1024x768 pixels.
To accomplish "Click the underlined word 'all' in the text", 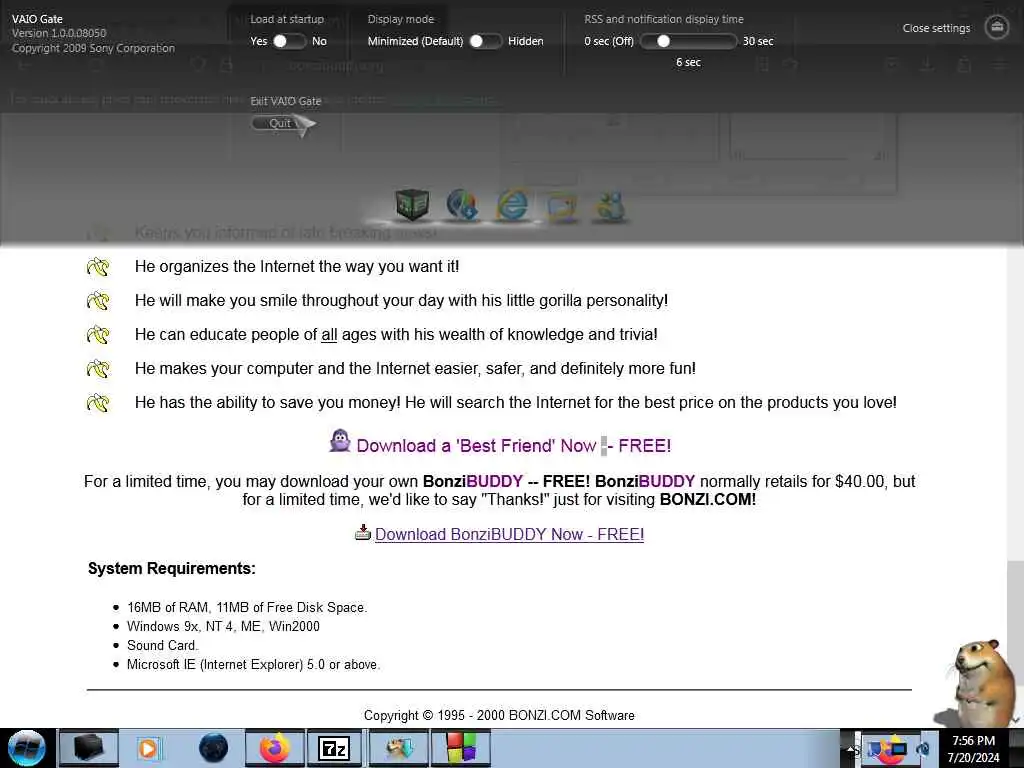I will tap(329, 334).
